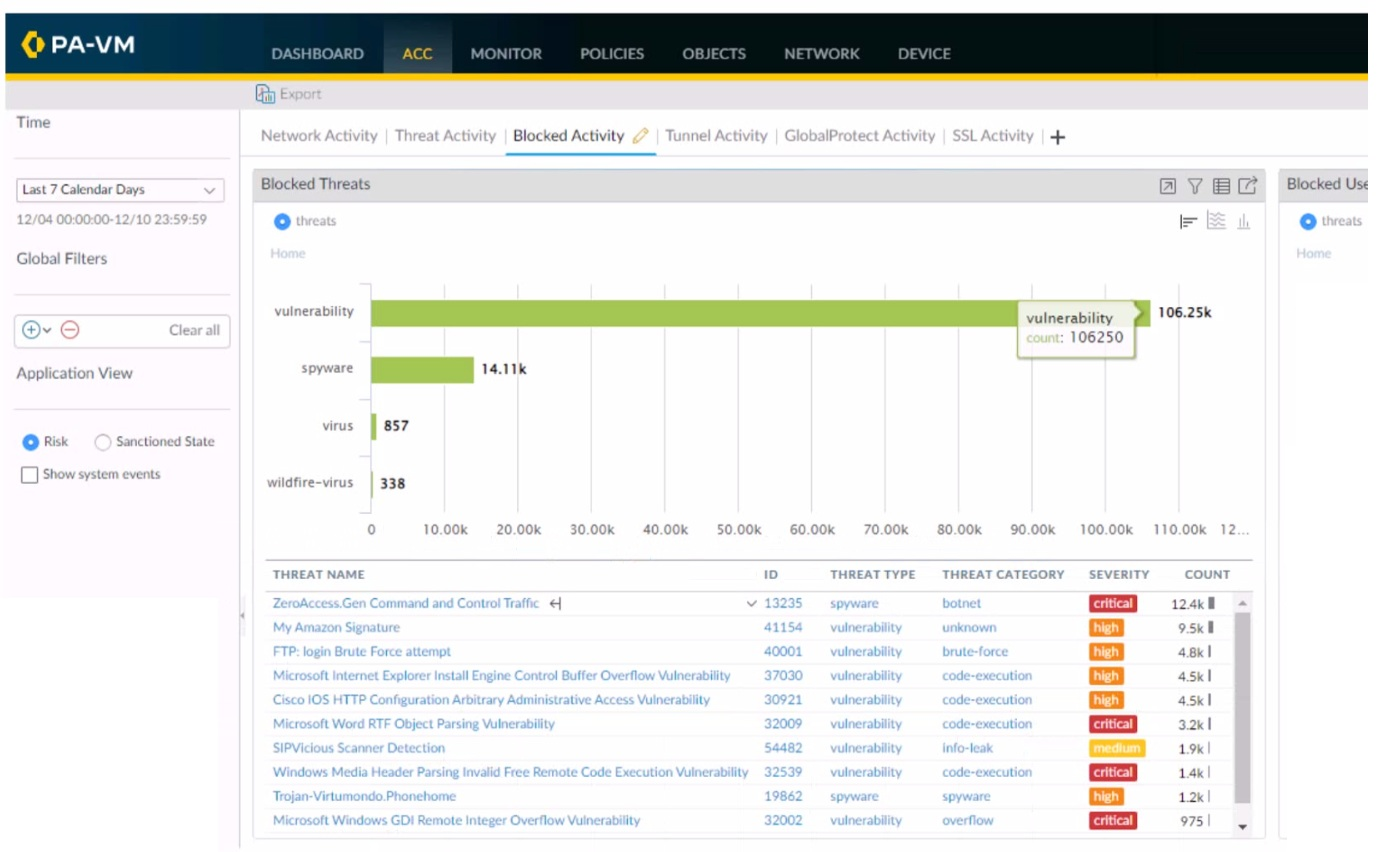This screenshot has width=1396, height=852.
Task: Switch chart to stacked area view
Action: point(1216,221)
